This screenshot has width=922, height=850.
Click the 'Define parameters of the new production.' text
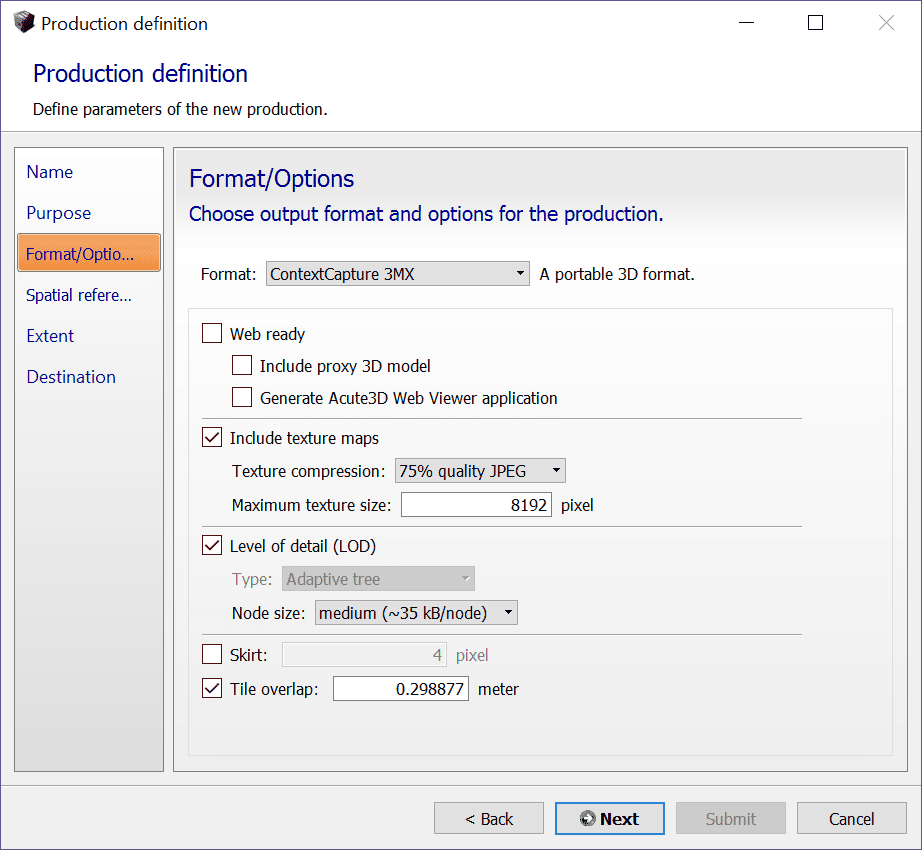coord(180,109)
